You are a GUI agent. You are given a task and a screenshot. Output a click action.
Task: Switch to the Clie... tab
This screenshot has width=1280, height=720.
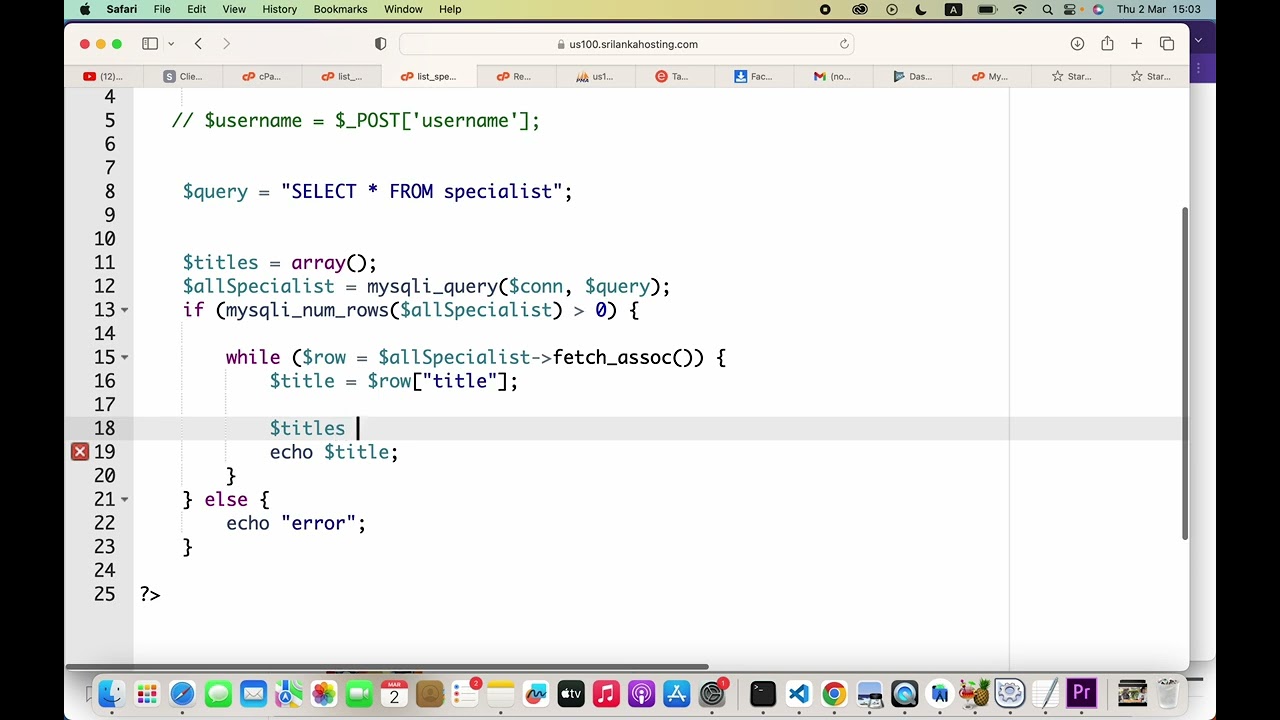184,76
